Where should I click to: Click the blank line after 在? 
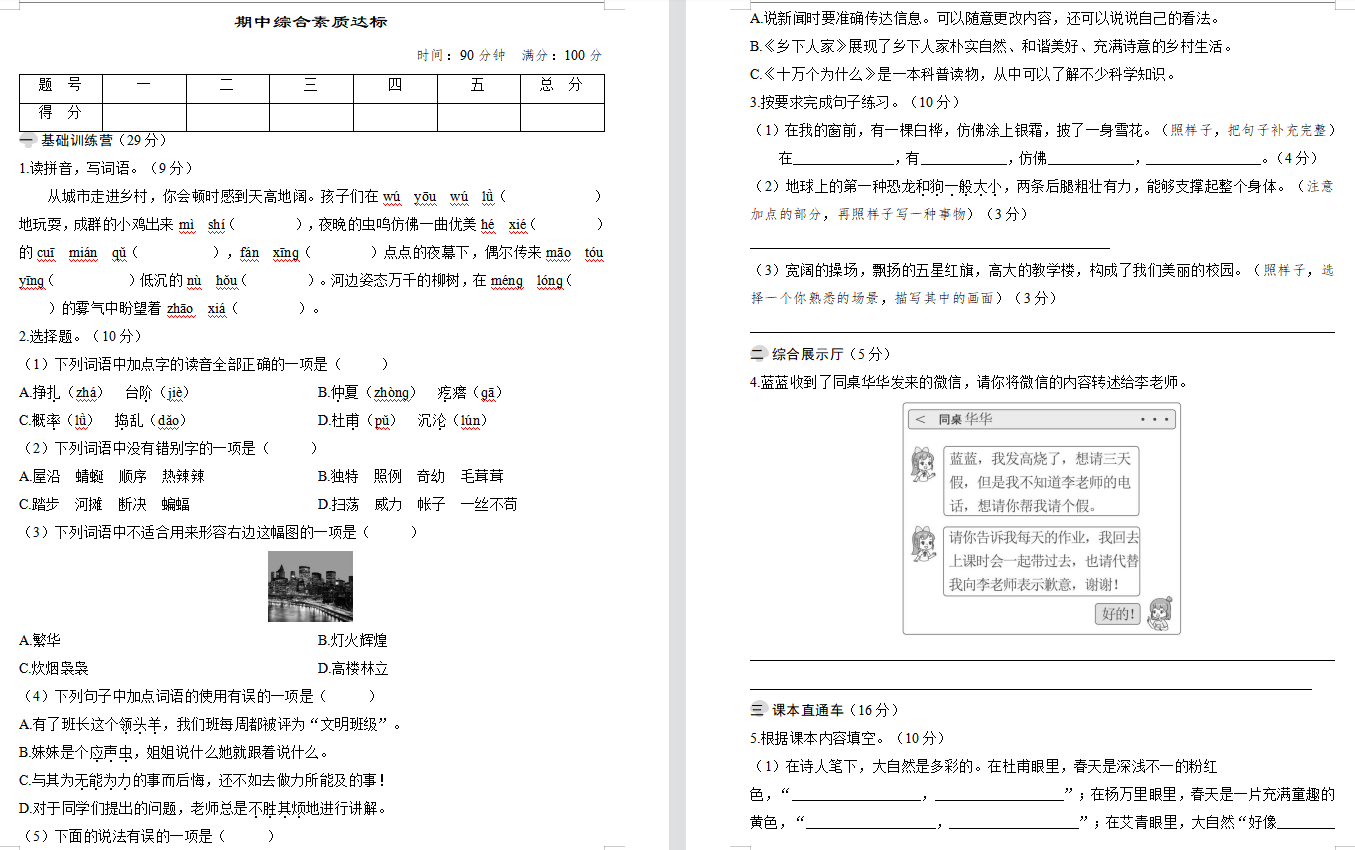point(843,159)
